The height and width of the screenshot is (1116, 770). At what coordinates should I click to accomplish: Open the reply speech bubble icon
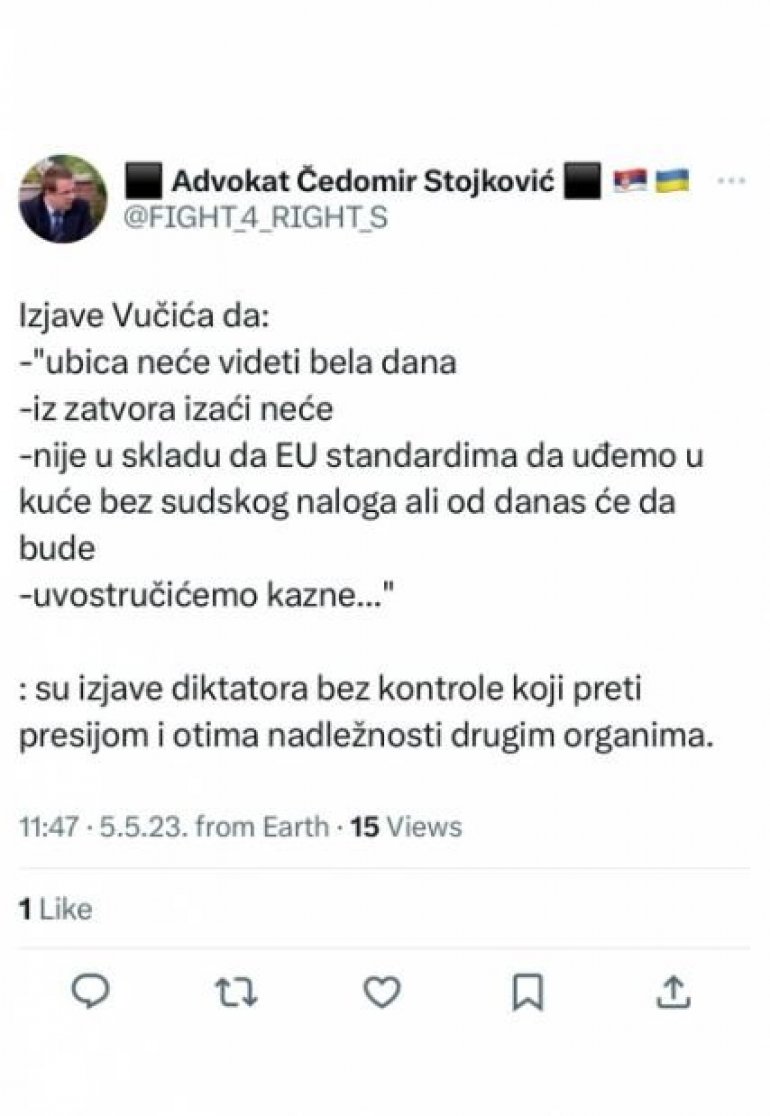pos(91,991)
